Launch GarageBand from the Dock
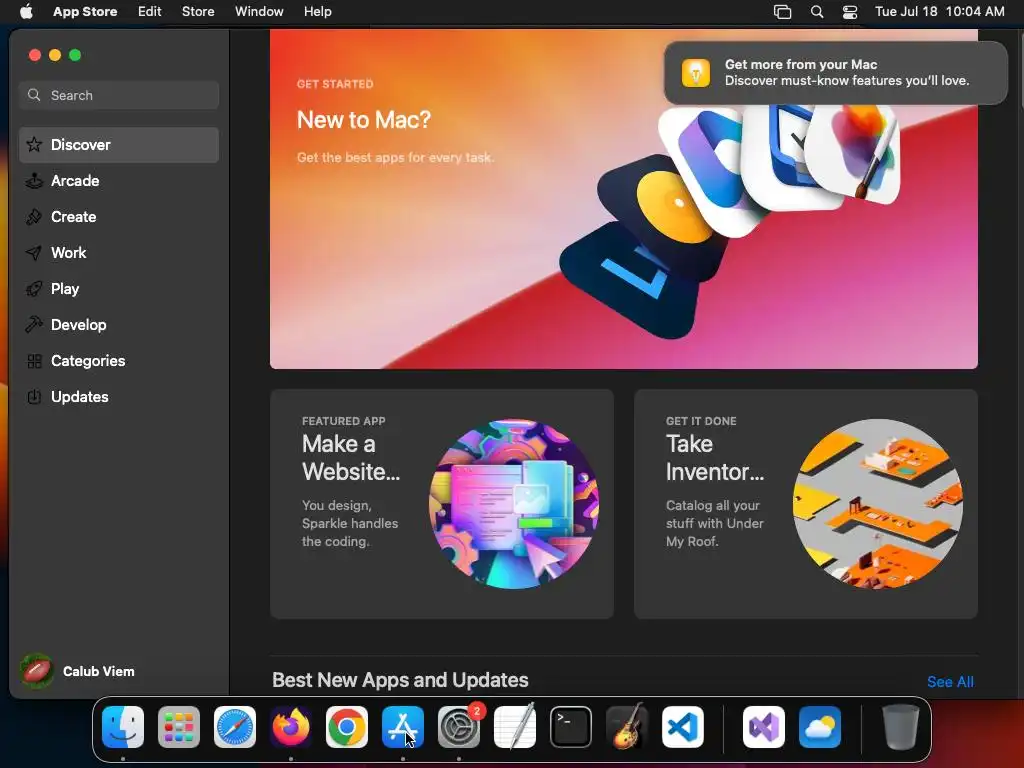The height and width of the screenshot is (768, 1024). point(627,727)
